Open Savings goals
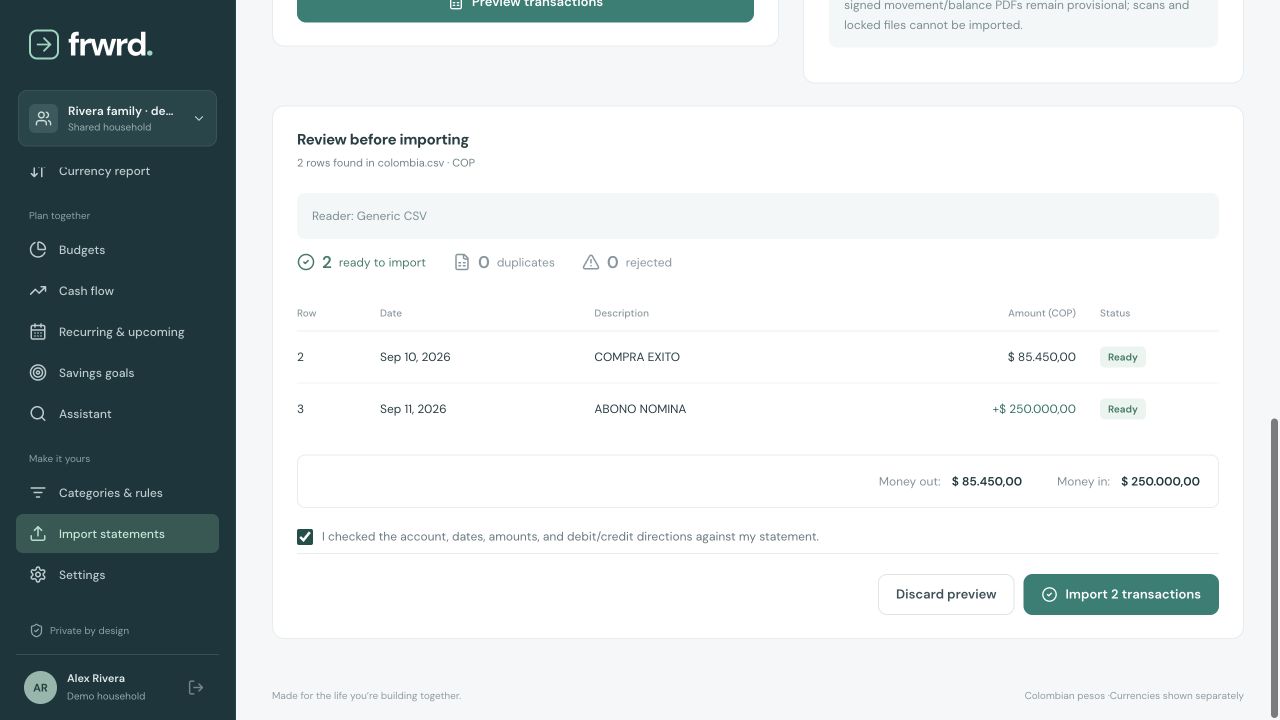The height and width of the screenshot is (720, 1280). click(117, 373)
